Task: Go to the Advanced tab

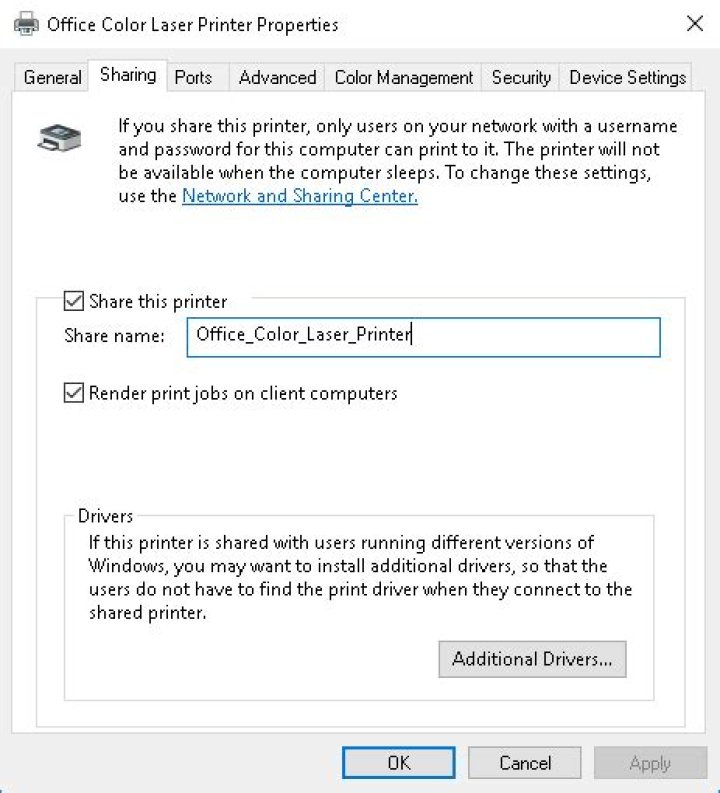Action: pos(277,77)
